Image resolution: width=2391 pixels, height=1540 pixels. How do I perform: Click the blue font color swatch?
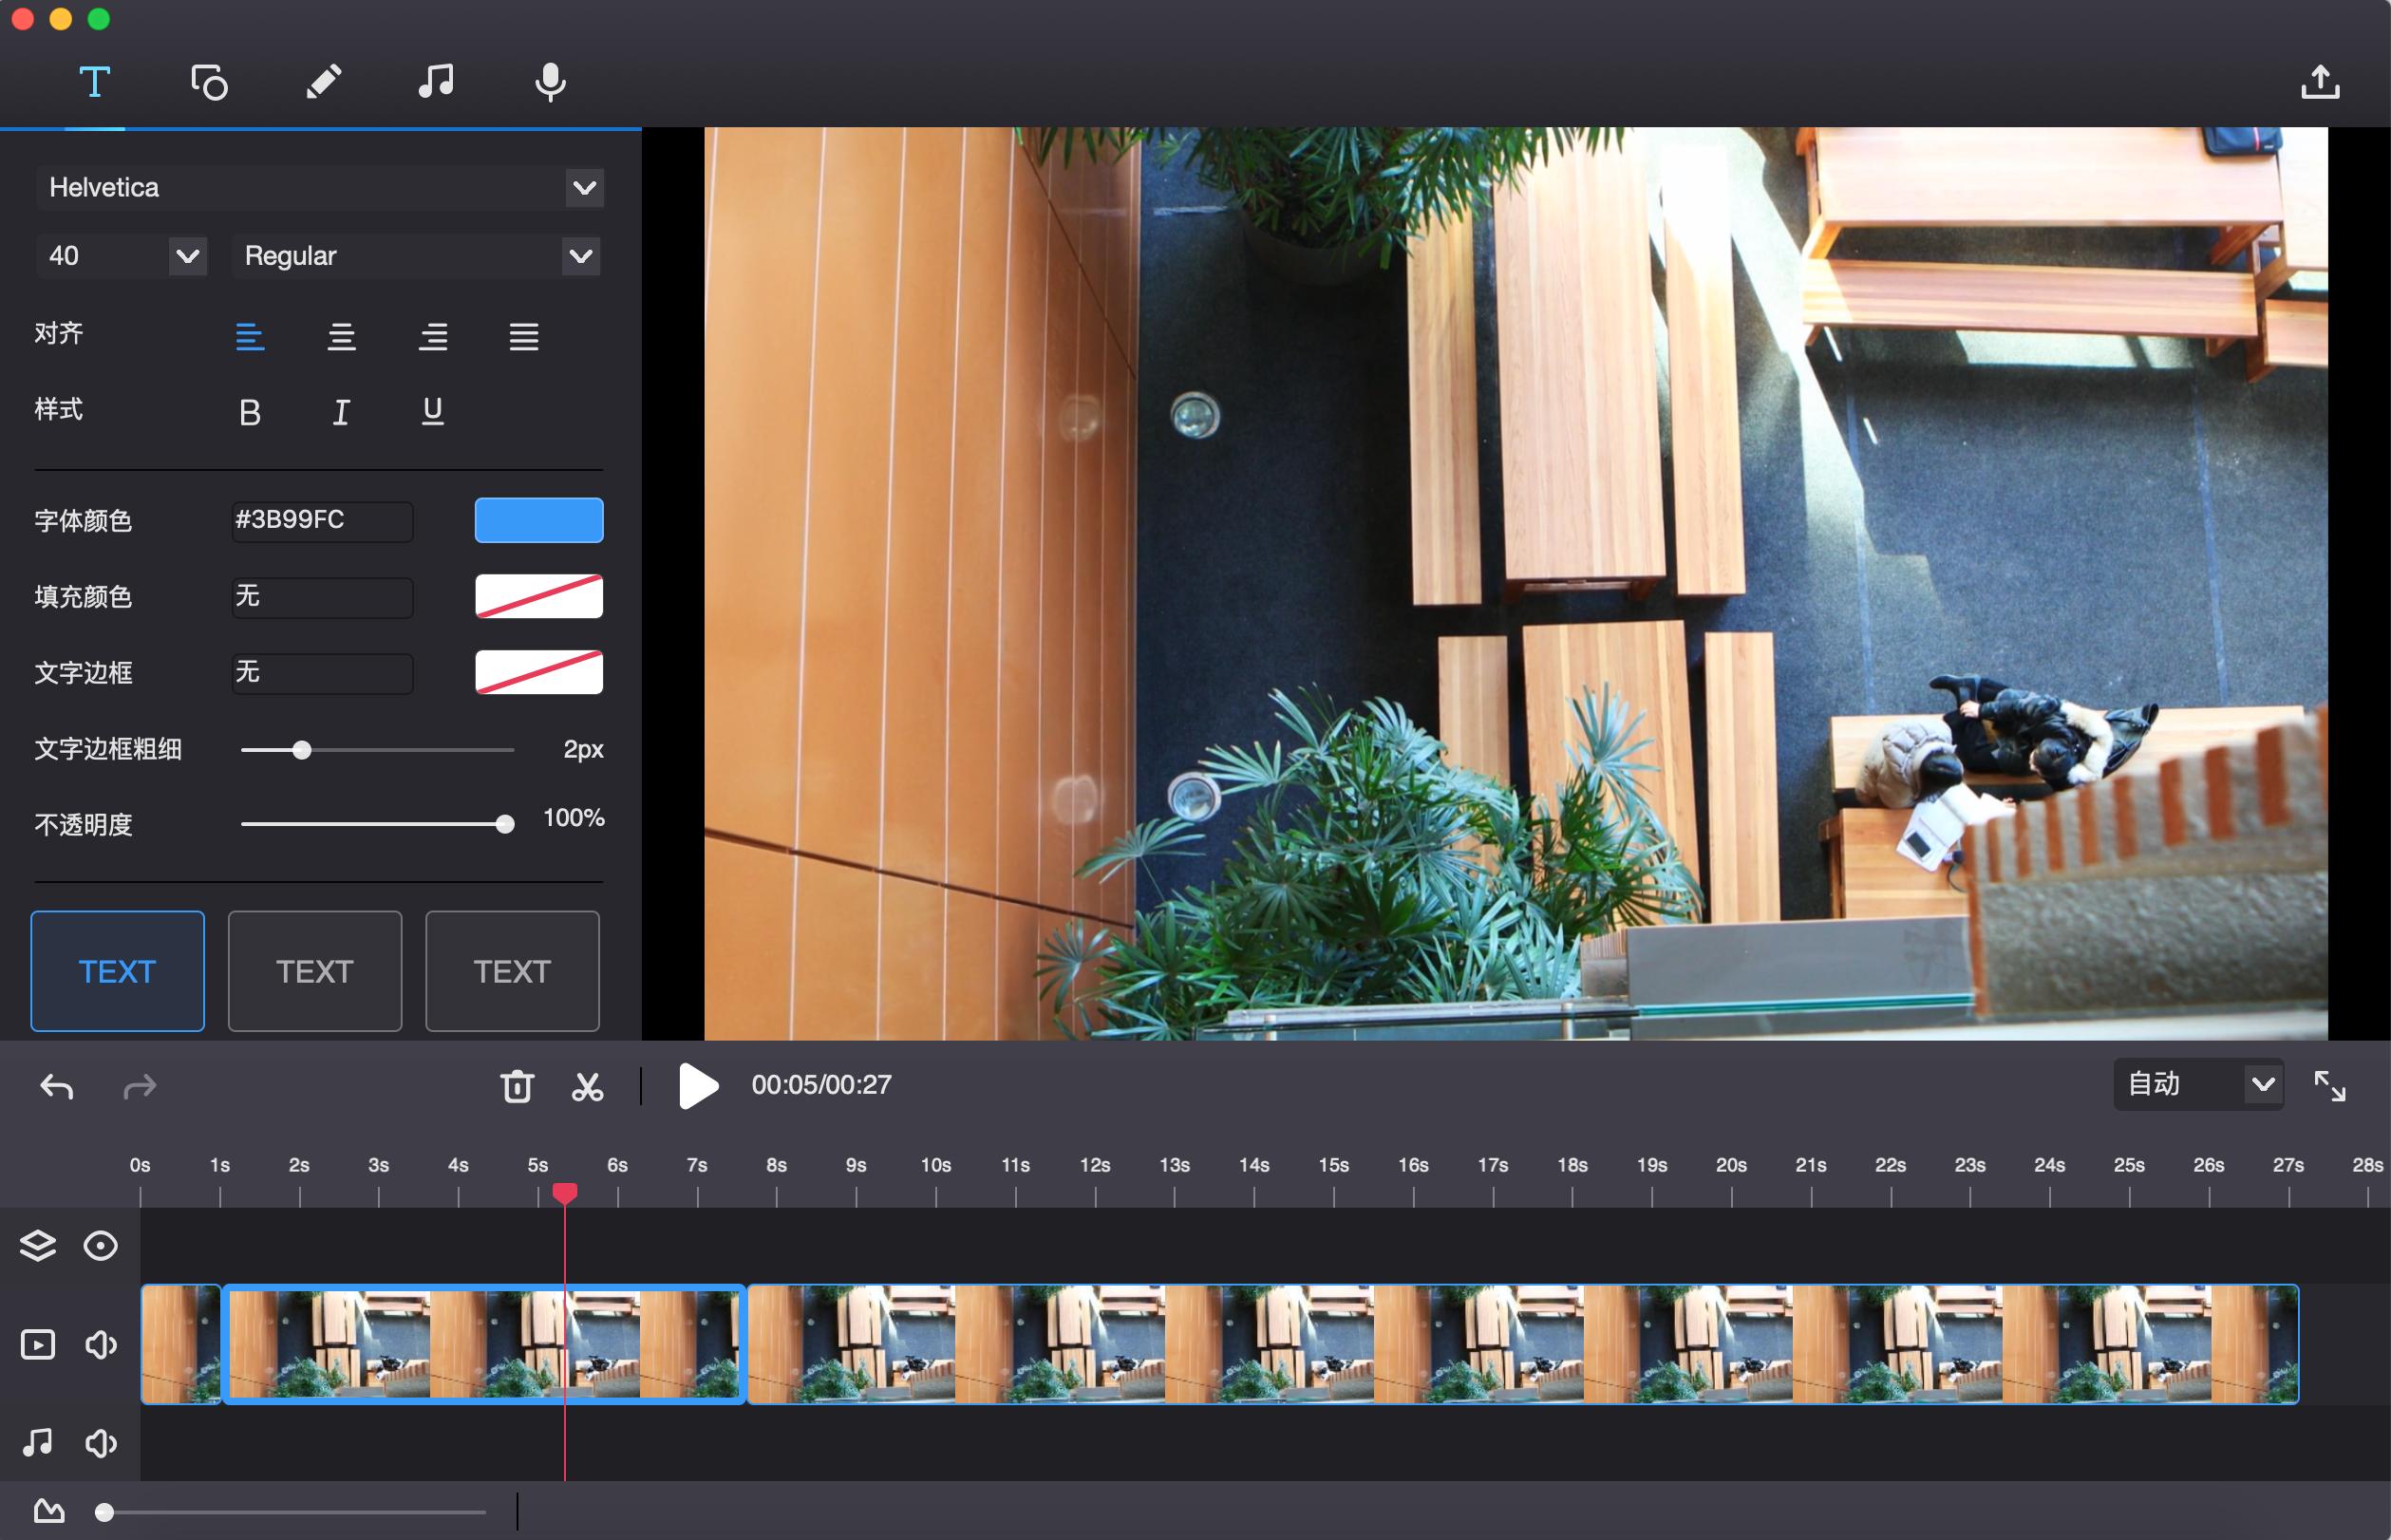(x=538, y=520)
